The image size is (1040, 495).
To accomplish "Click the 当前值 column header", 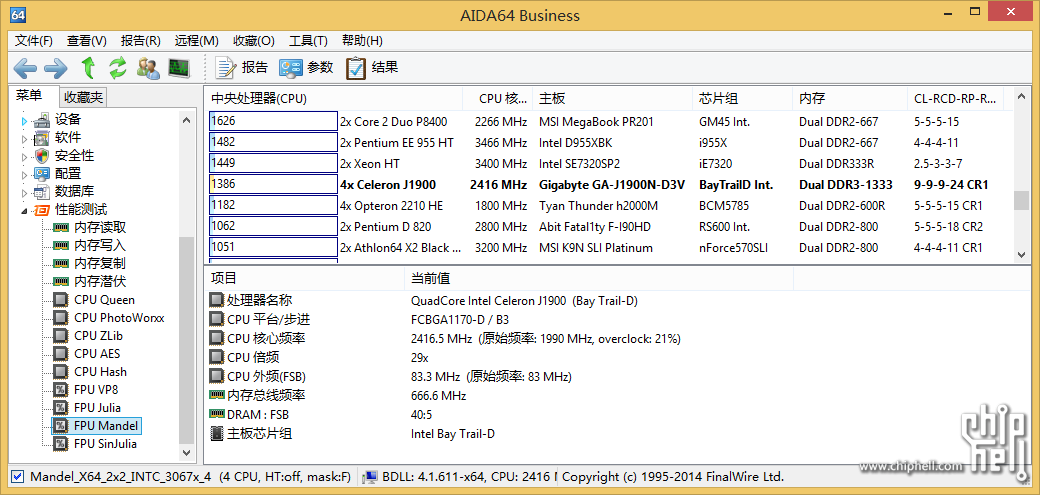I will tap(598, 278).
